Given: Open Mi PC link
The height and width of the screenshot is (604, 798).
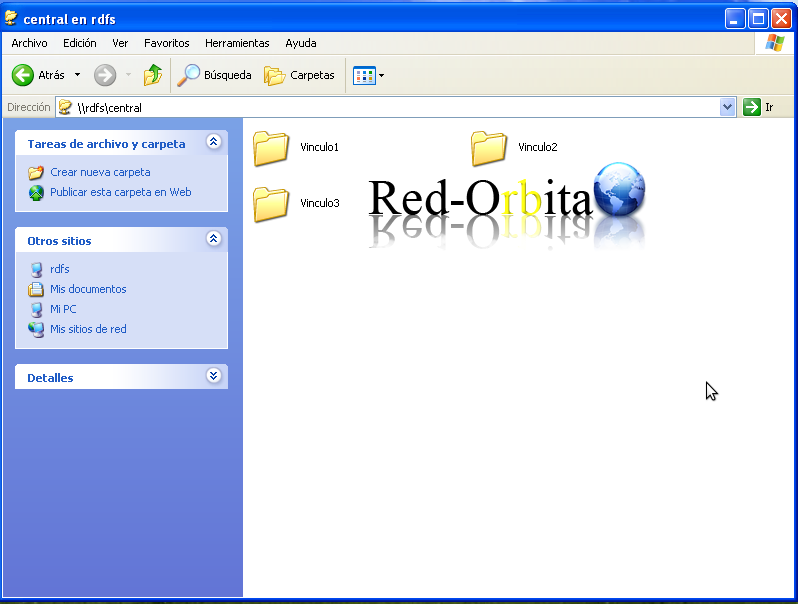Looking at the screenshot, I should point(63,309).
